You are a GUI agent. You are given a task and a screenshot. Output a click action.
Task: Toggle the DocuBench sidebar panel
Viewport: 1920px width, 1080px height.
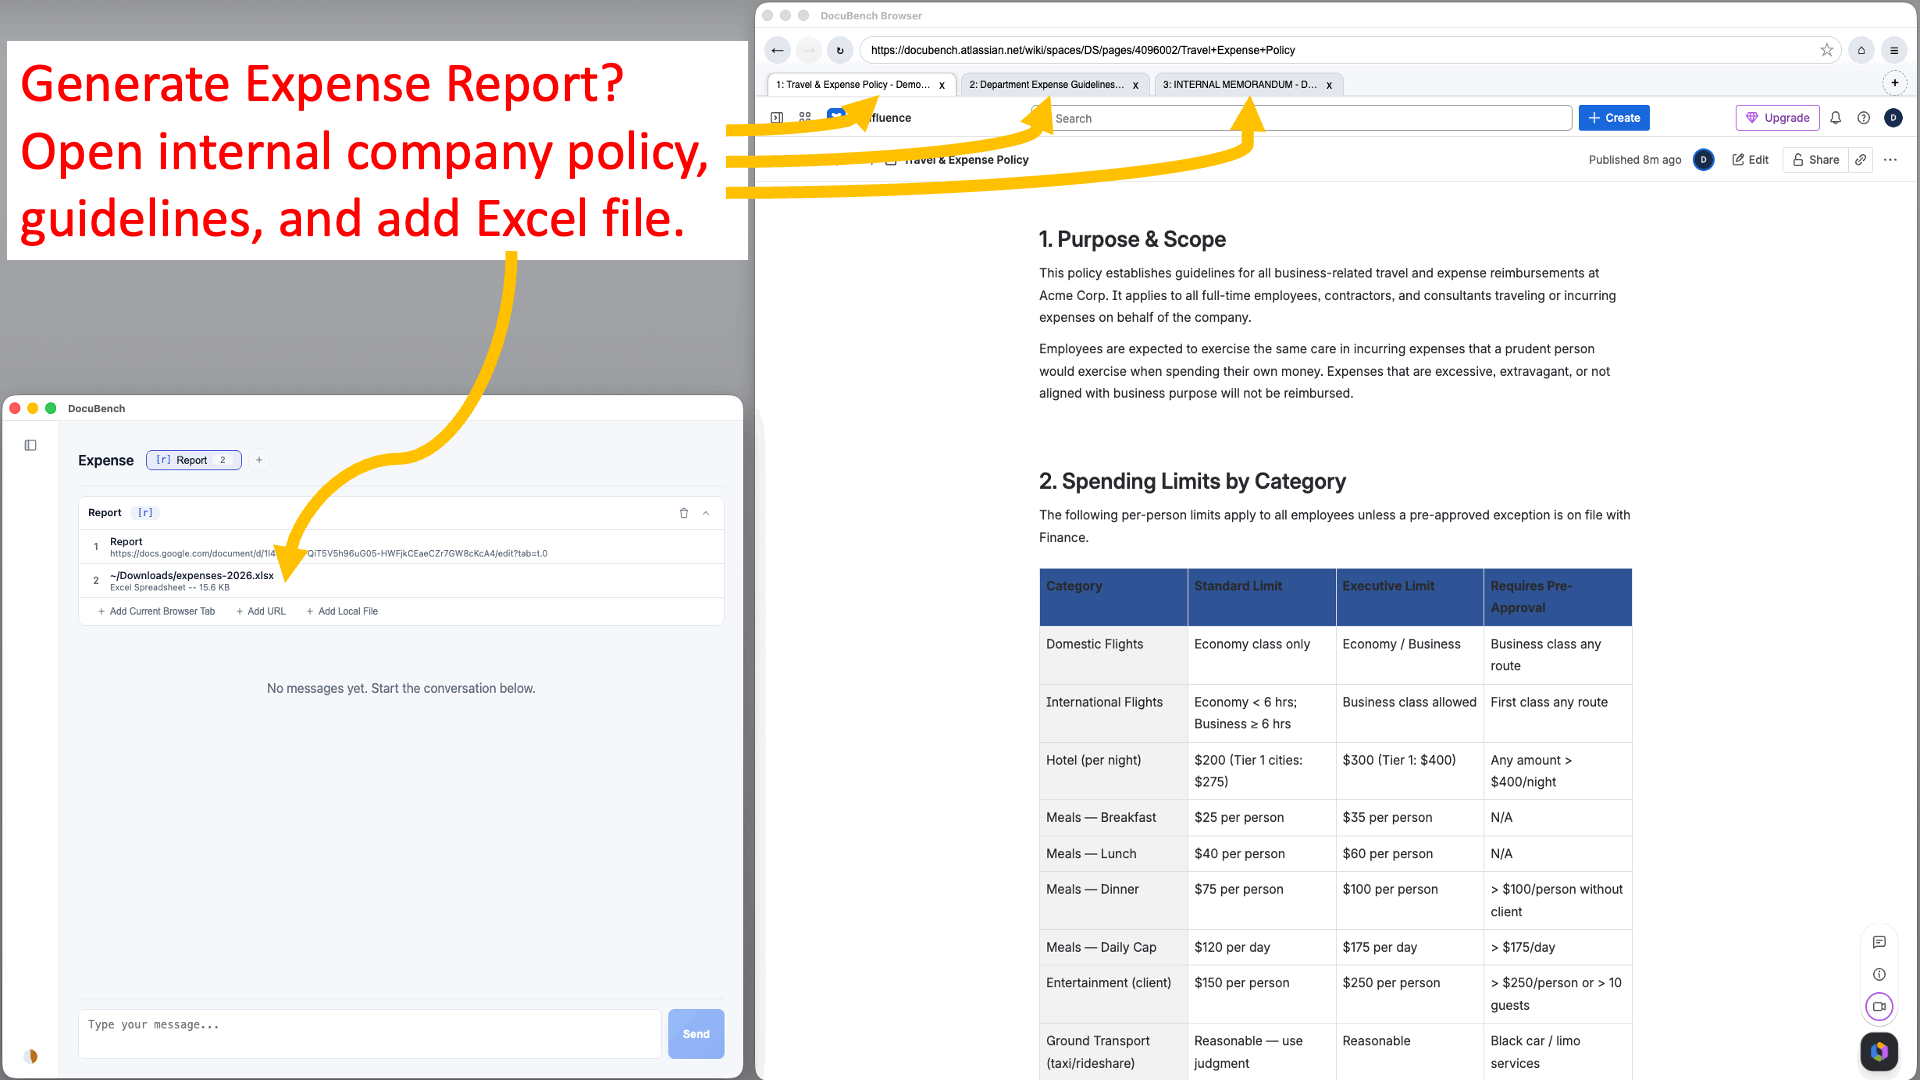click(31, 446)
